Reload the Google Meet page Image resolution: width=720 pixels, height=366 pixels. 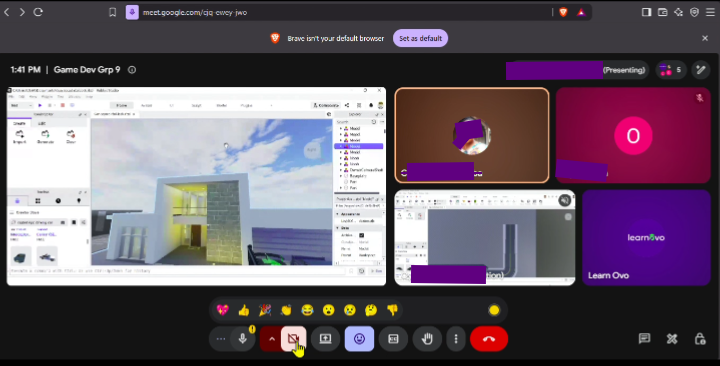coord(38,12)
